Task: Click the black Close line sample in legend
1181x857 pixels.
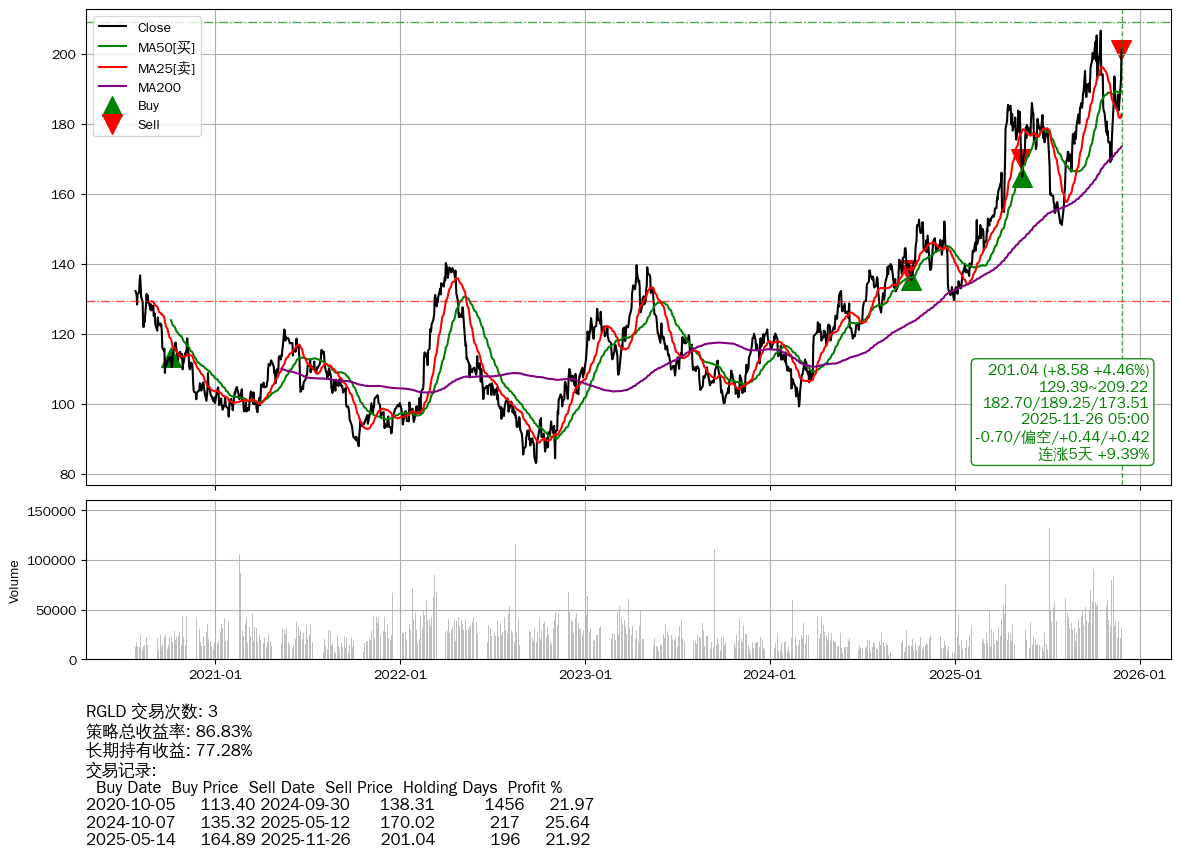Action: 112,28
